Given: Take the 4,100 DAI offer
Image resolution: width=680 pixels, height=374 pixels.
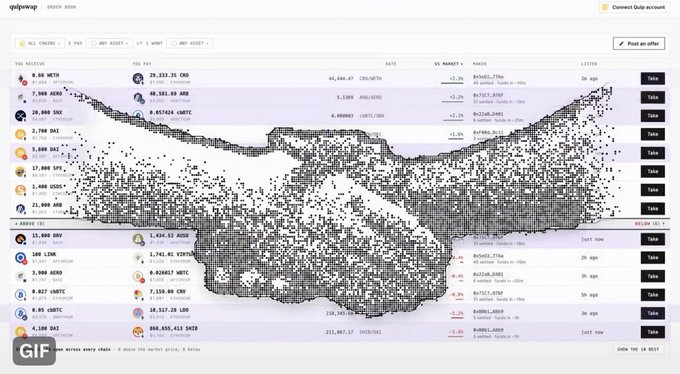Looking at the screenshot, I should pyautogui.click(x=653, y=332).
